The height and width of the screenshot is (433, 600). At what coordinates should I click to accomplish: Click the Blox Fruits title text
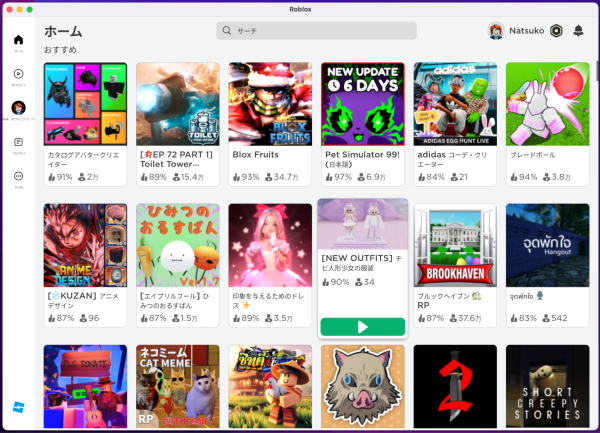(256, 155)
